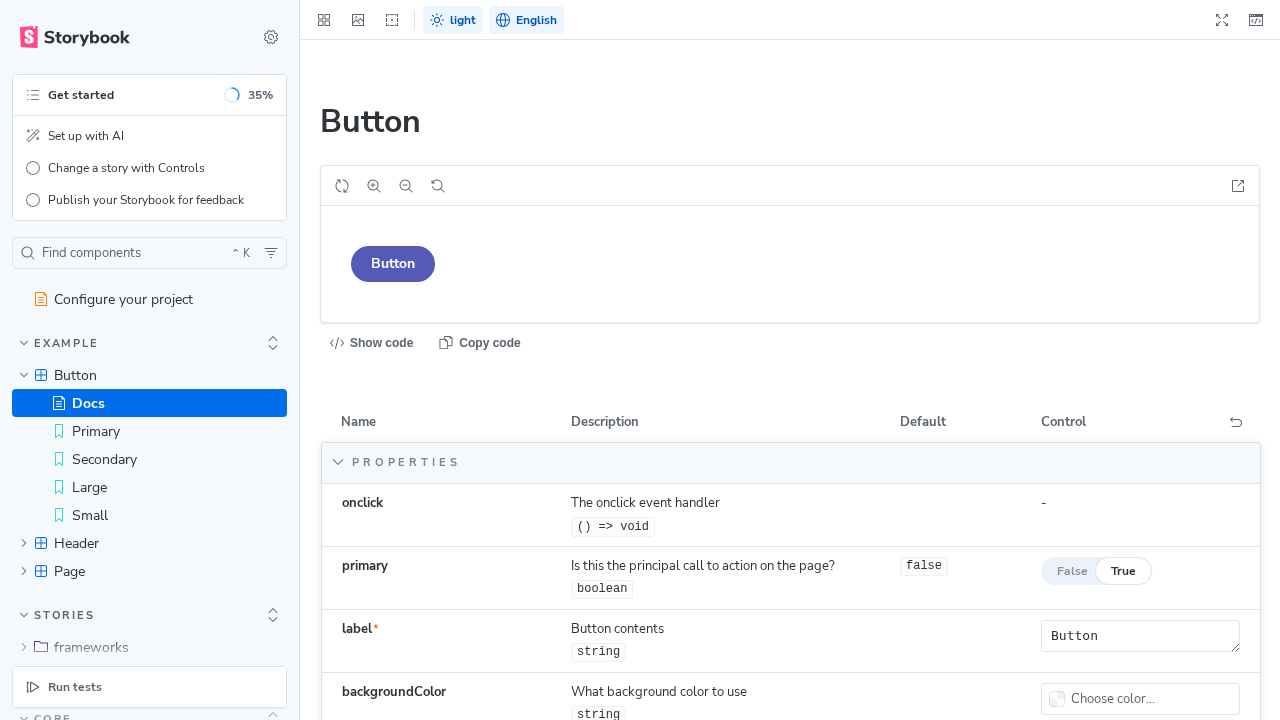
Task: Open backgroundColor Choose color input
Action: (x=1140, y=699)
